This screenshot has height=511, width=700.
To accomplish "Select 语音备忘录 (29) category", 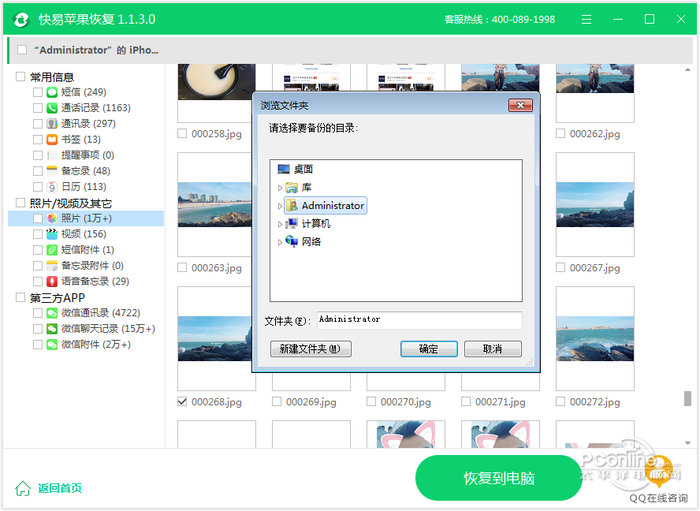I will click(x=95, y=282).
